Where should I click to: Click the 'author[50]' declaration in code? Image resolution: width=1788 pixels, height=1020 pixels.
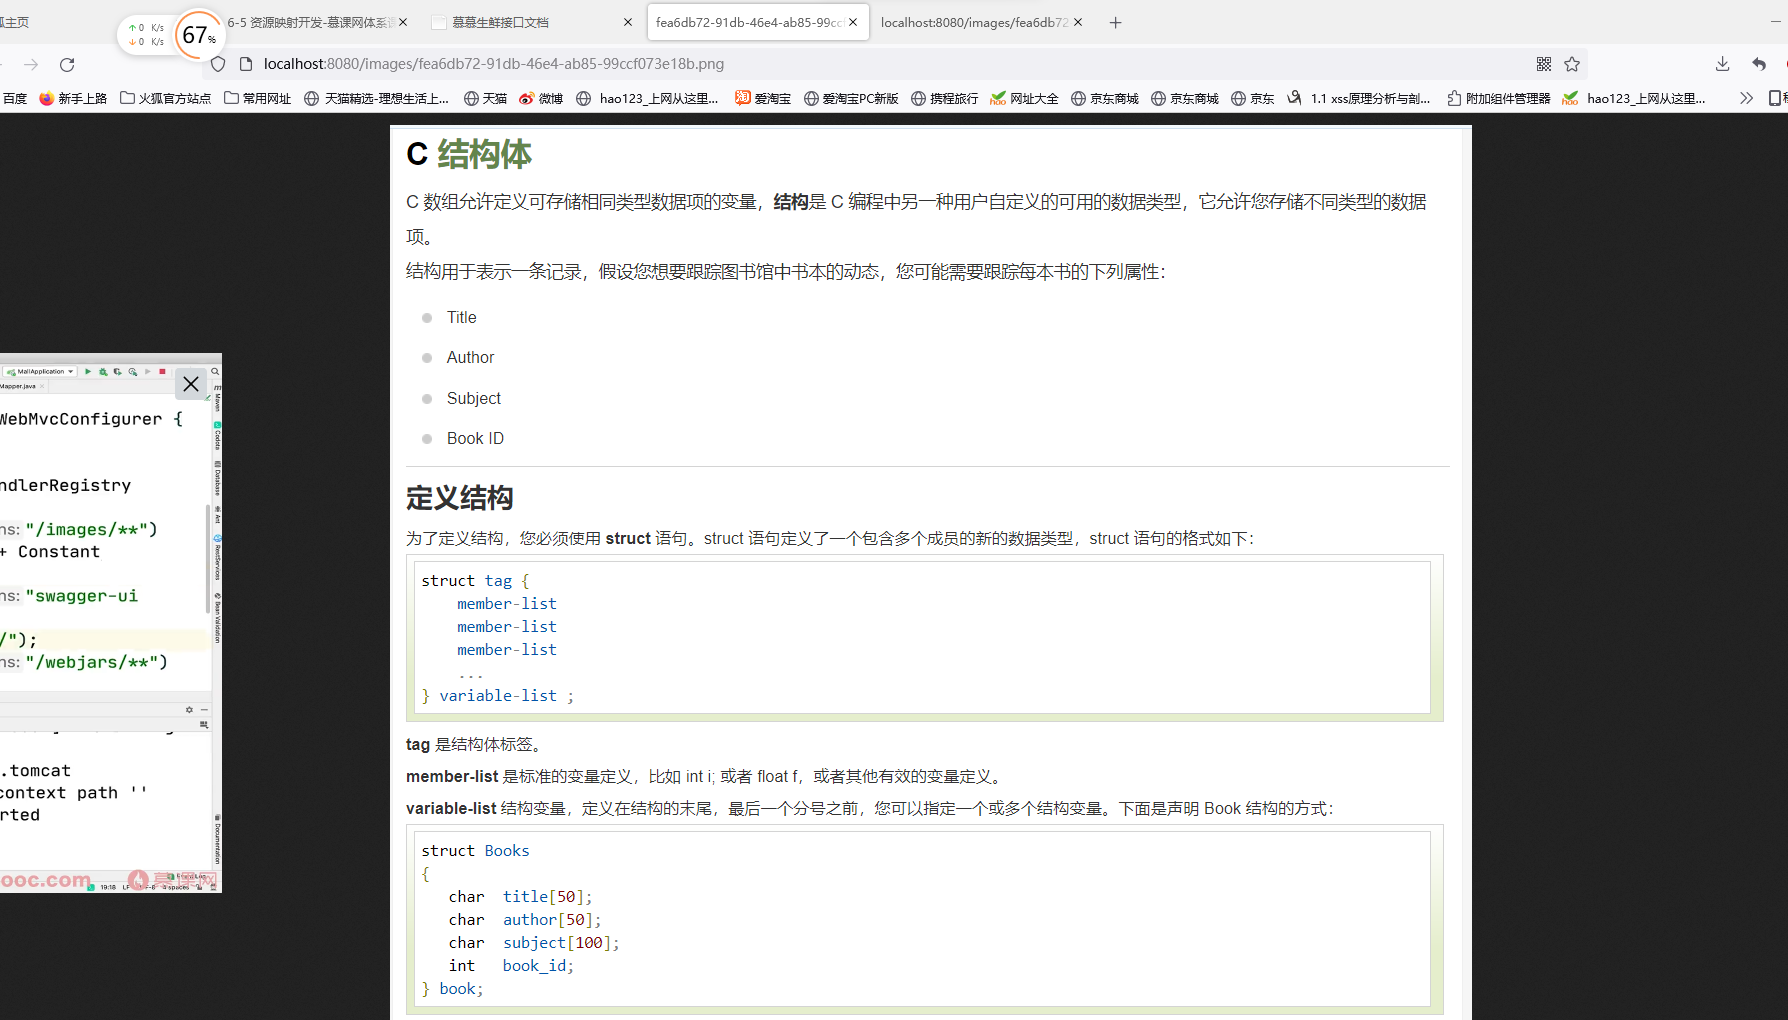pos(551,920)
